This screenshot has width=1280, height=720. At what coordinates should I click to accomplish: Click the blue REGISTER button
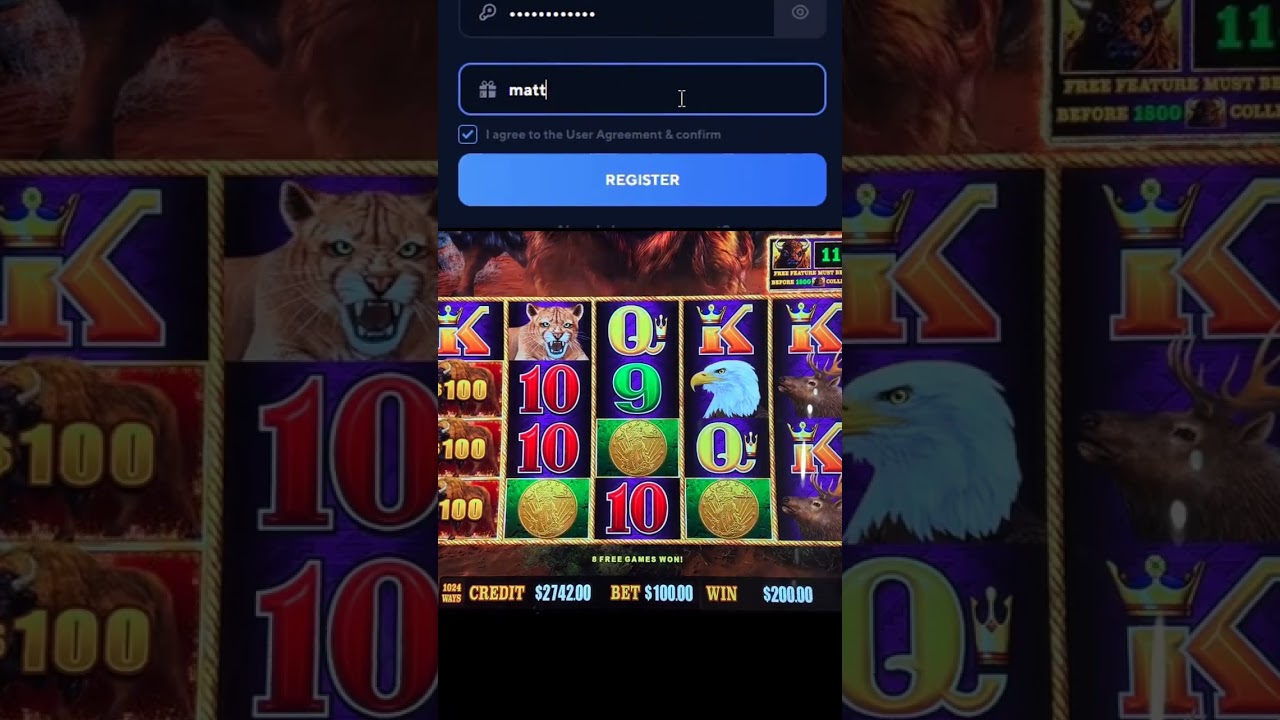point(642,180)
